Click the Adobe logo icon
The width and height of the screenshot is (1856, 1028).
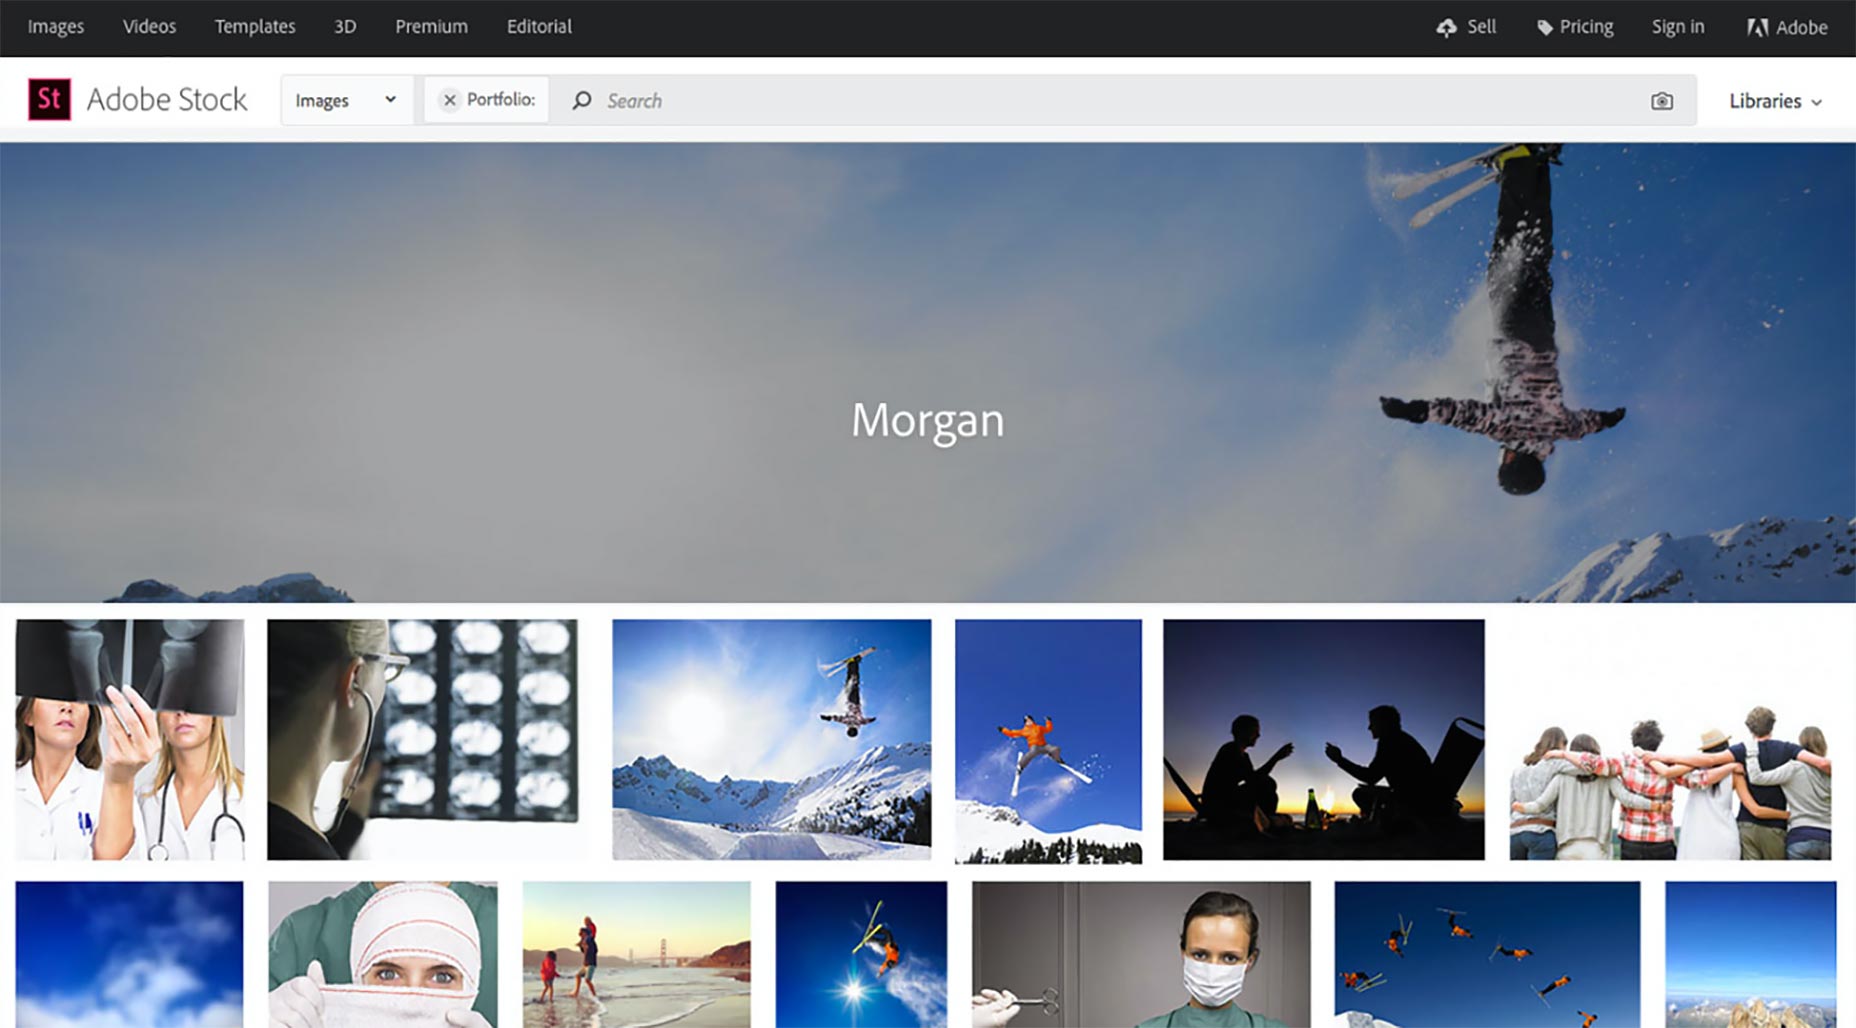(1757, 28)
